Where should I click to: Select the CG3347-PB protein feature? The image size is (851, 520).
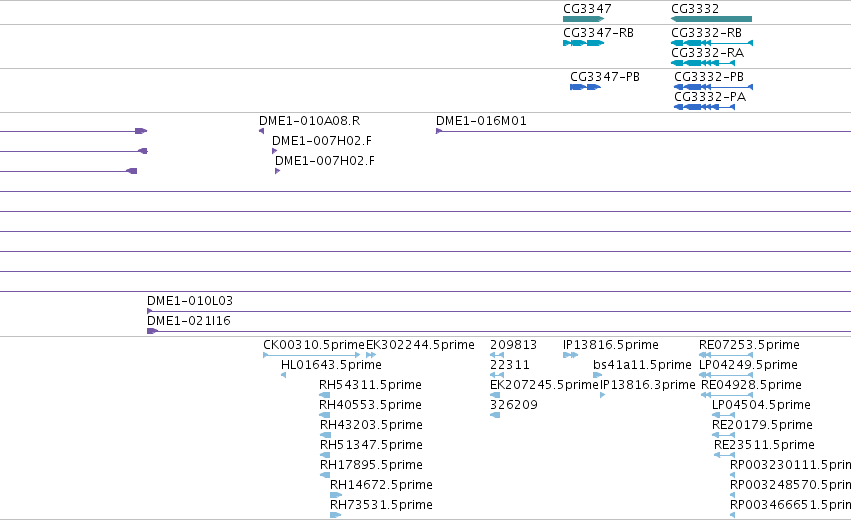[585, 87]
